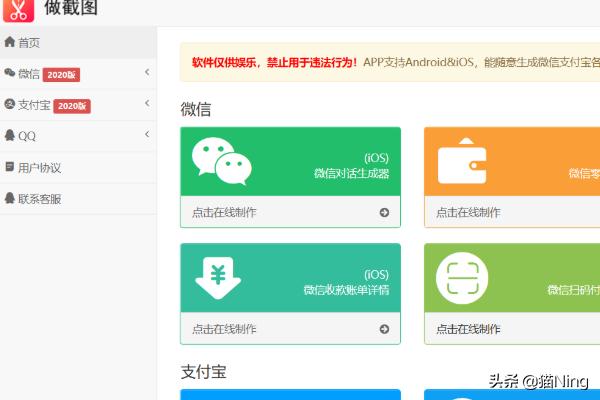The width and height of the screenshot is (600, 400).
Task: Click the 微信 section heading
Action: tap(196, 109)
